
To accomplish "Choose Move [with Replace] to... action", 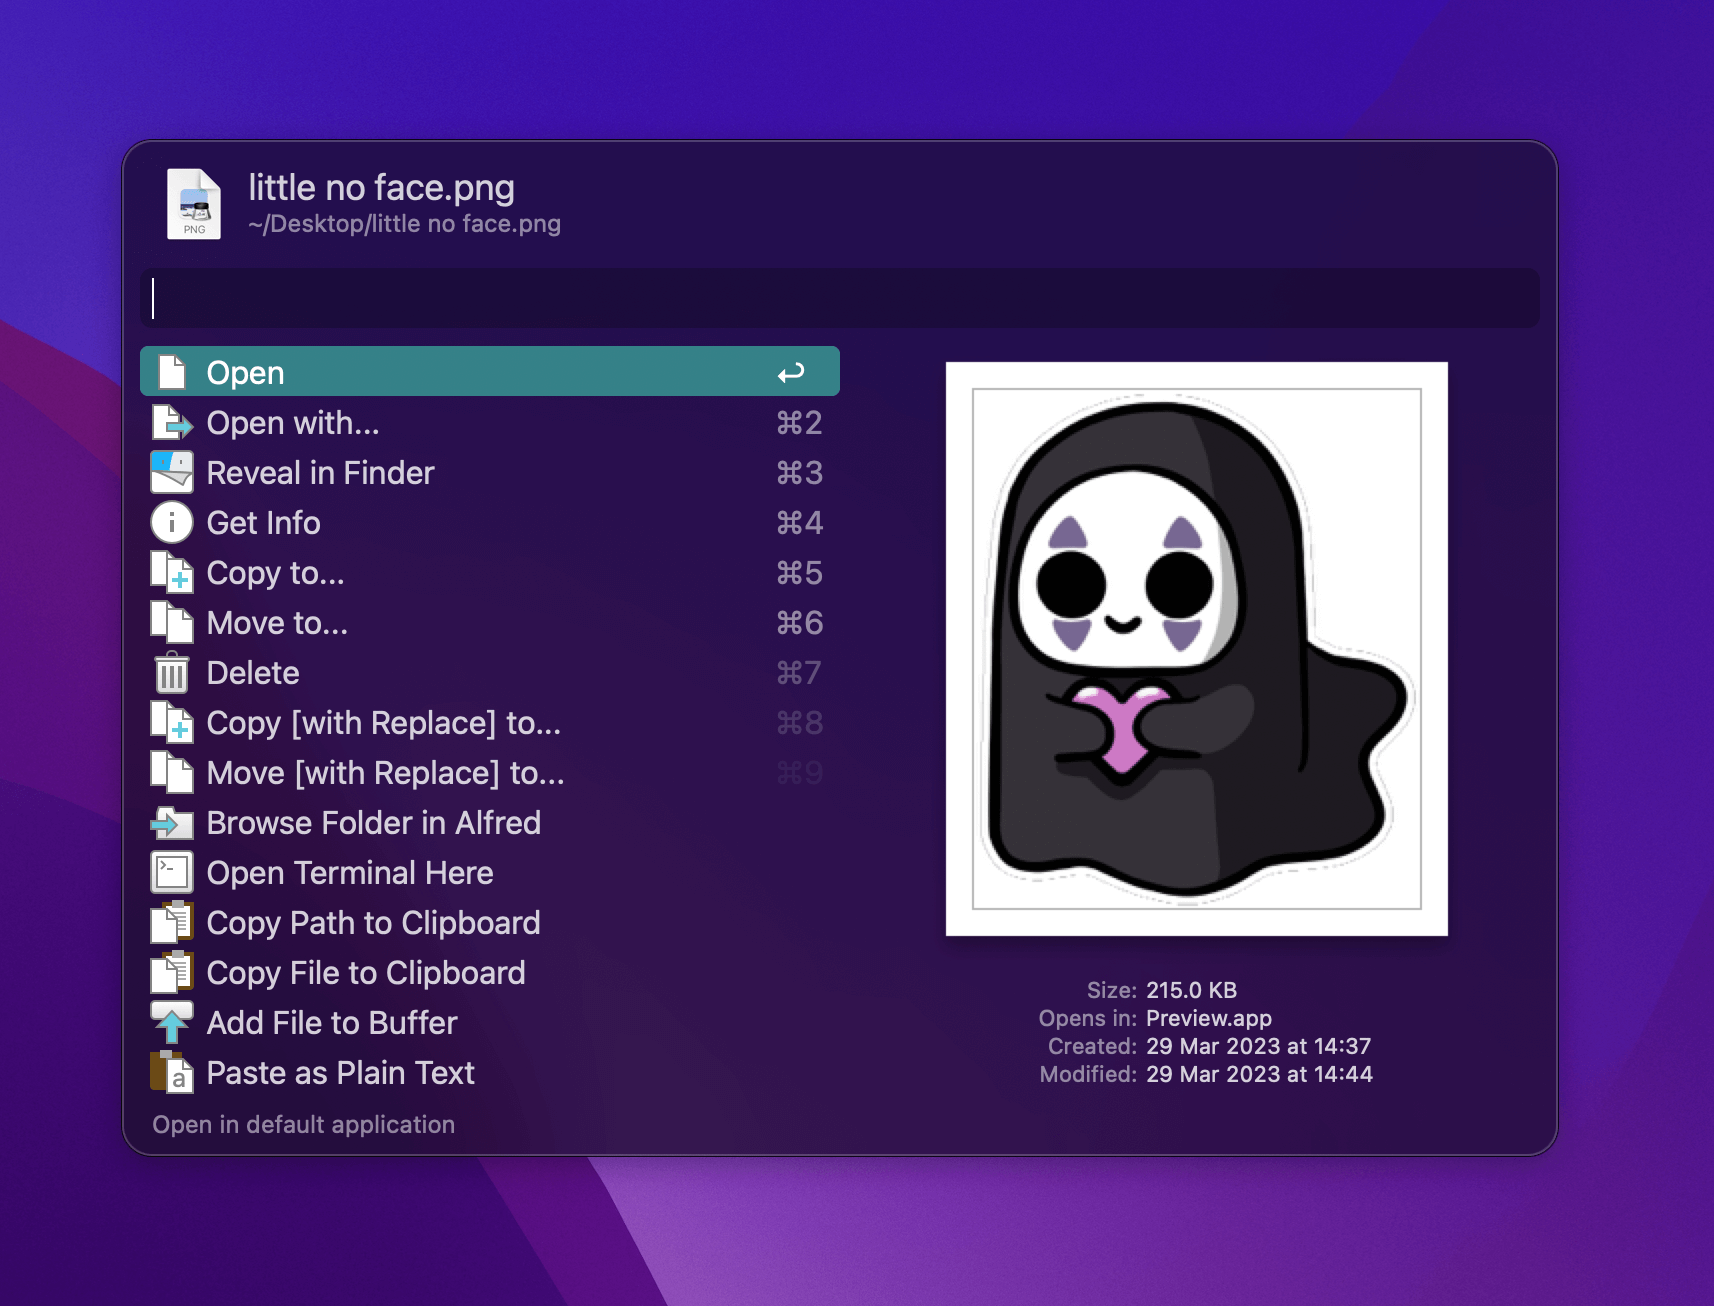I will click(x=385, y=773).
